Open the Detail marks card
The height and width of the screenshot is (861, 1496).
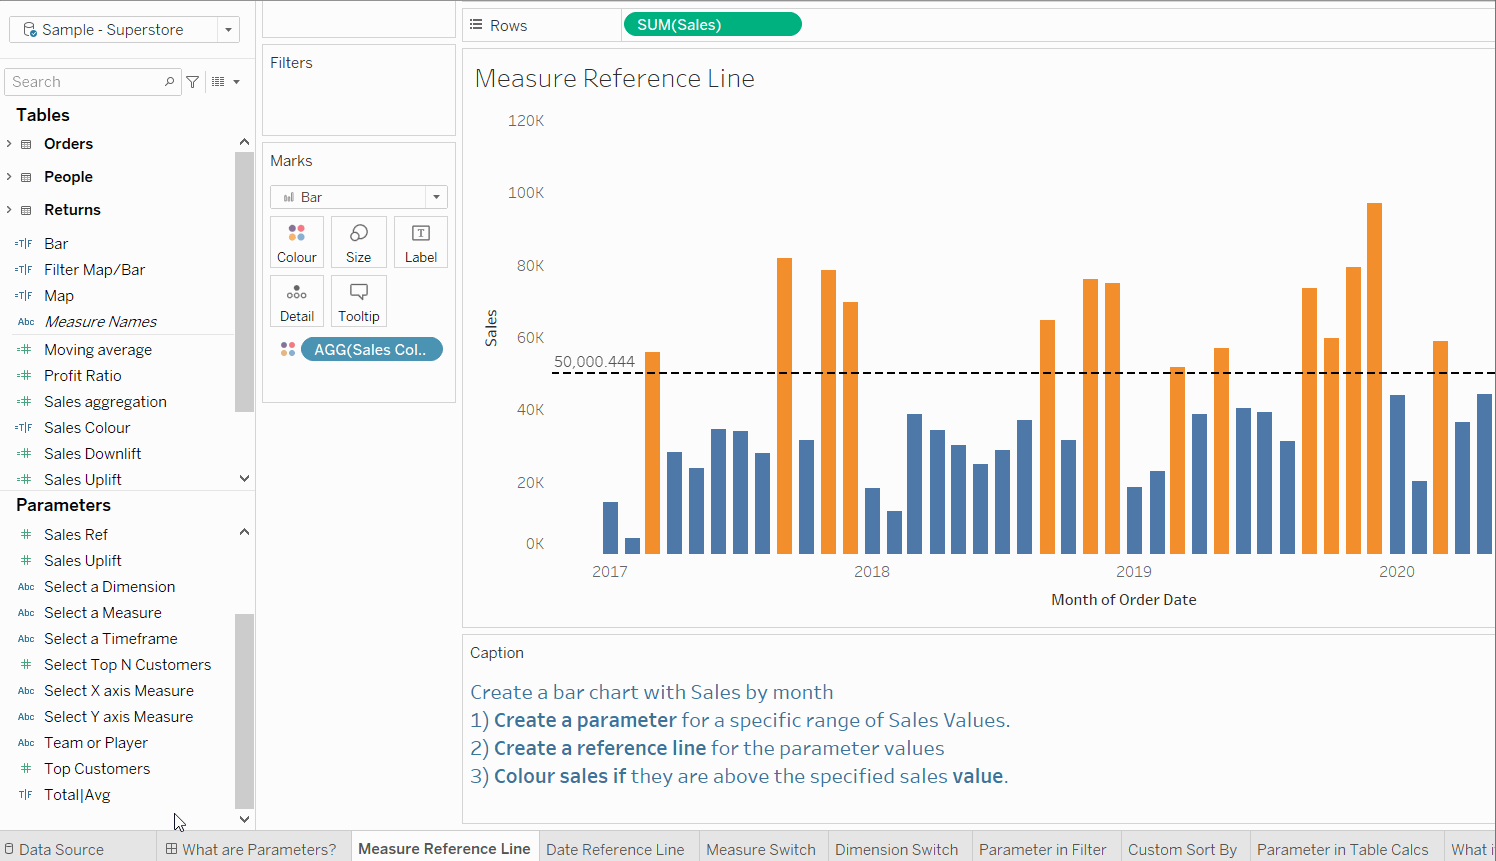(297, 302)
